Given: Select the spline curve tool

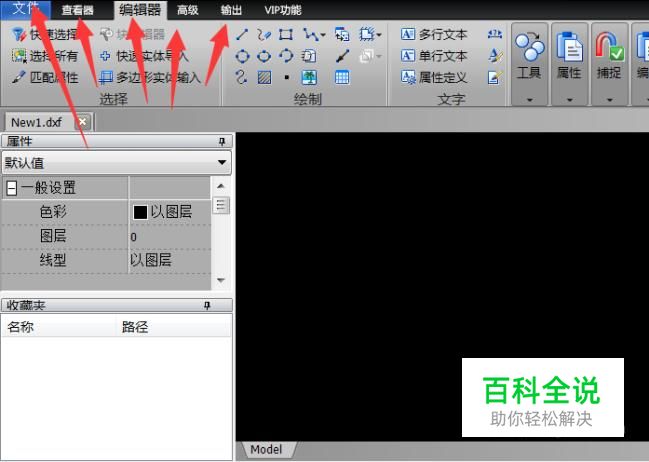Looking at the screenshot, I should pyautogui.click(x=241, y=77).
